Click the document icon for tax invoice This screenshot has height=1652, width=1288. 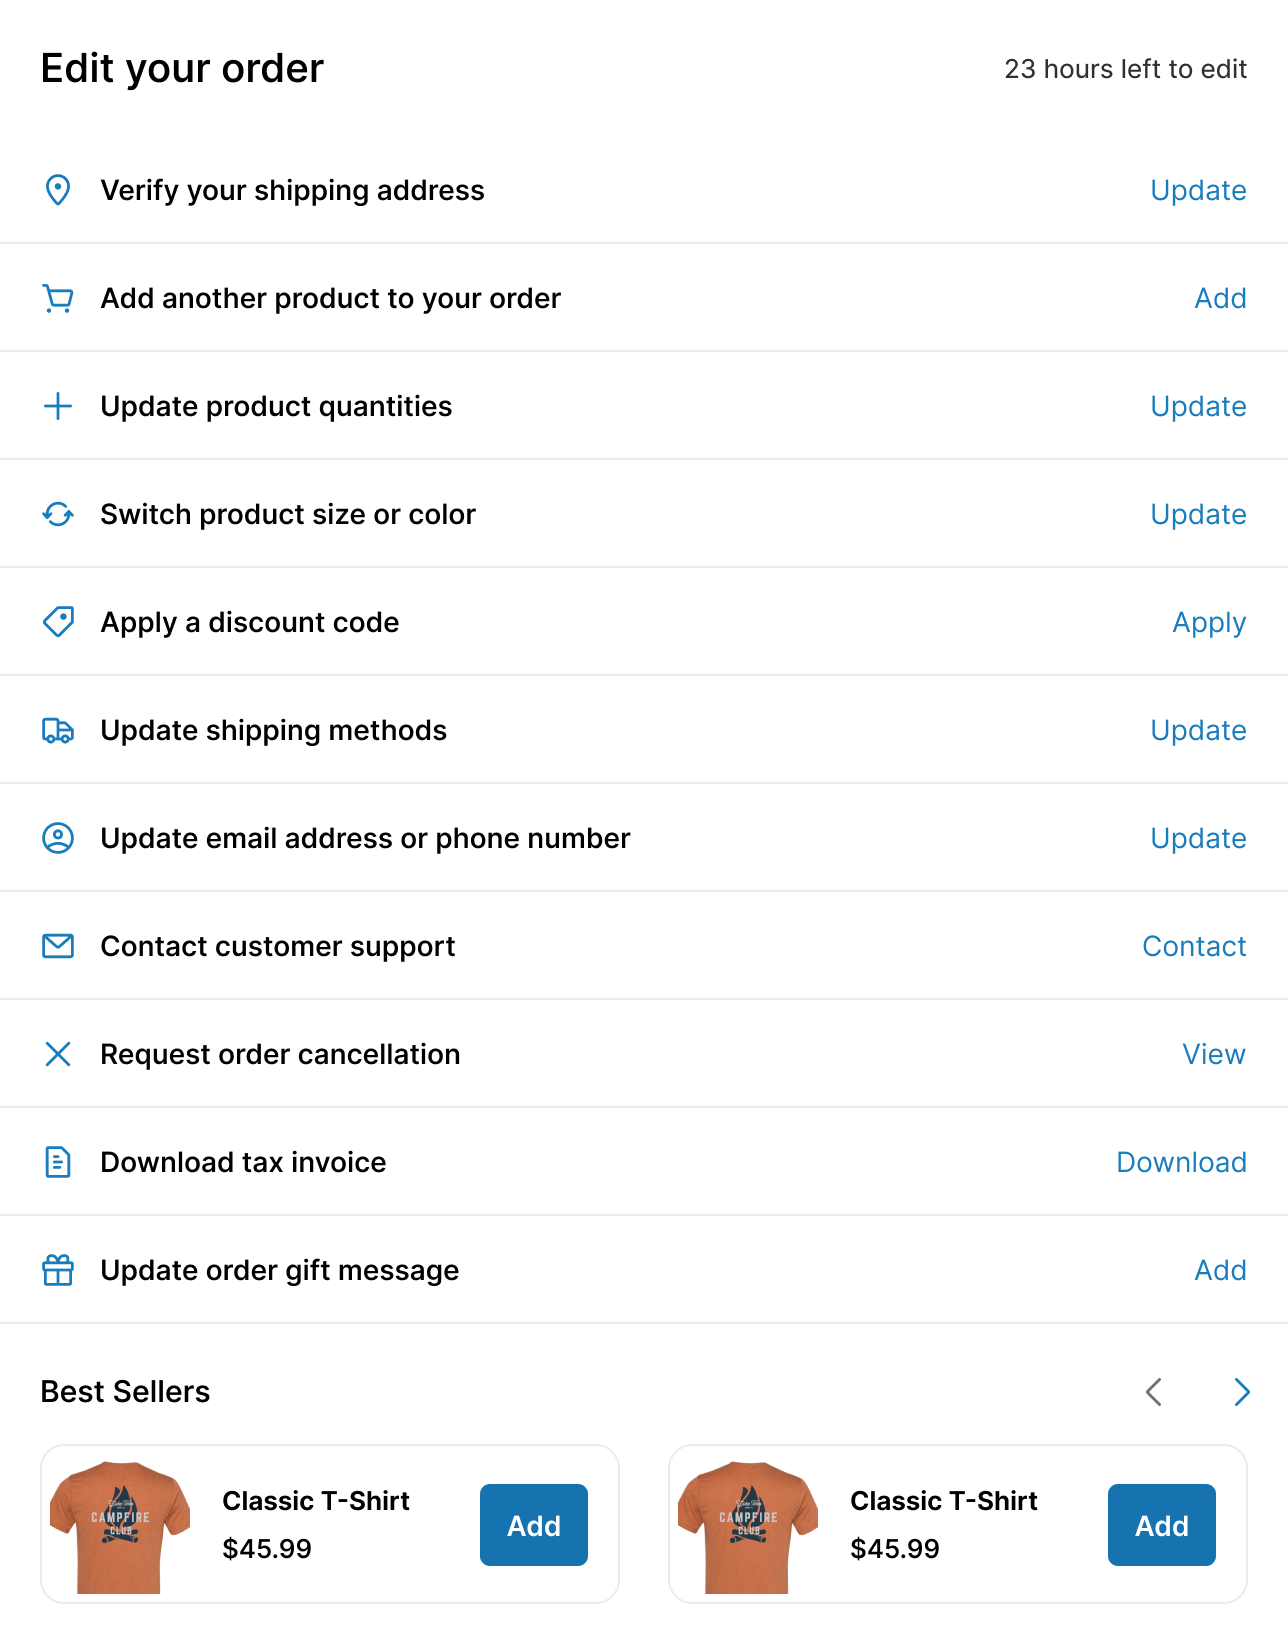tap(58, 1162)
